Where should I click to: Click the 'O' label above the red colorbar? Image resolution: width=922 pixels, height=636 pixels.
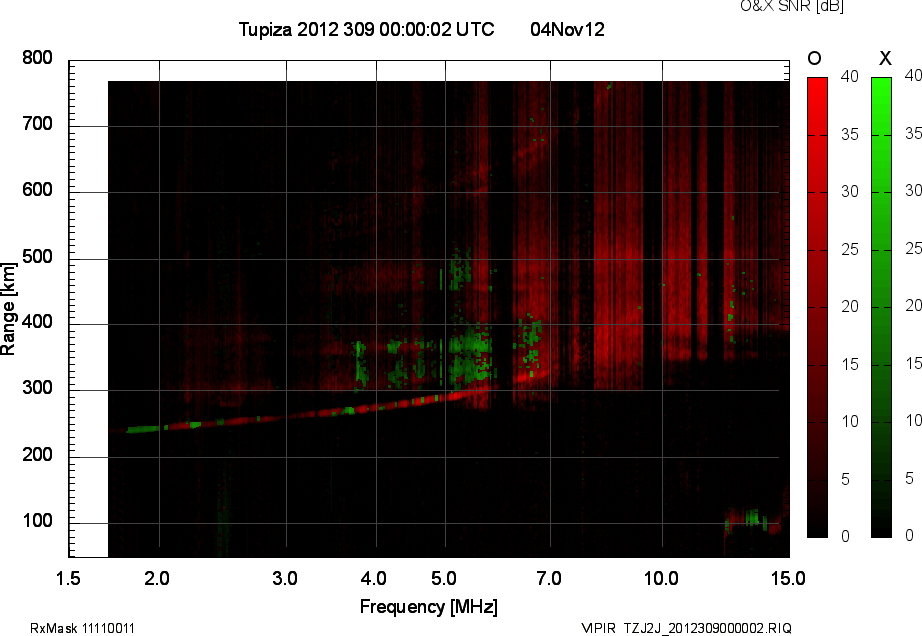(814, 58)
